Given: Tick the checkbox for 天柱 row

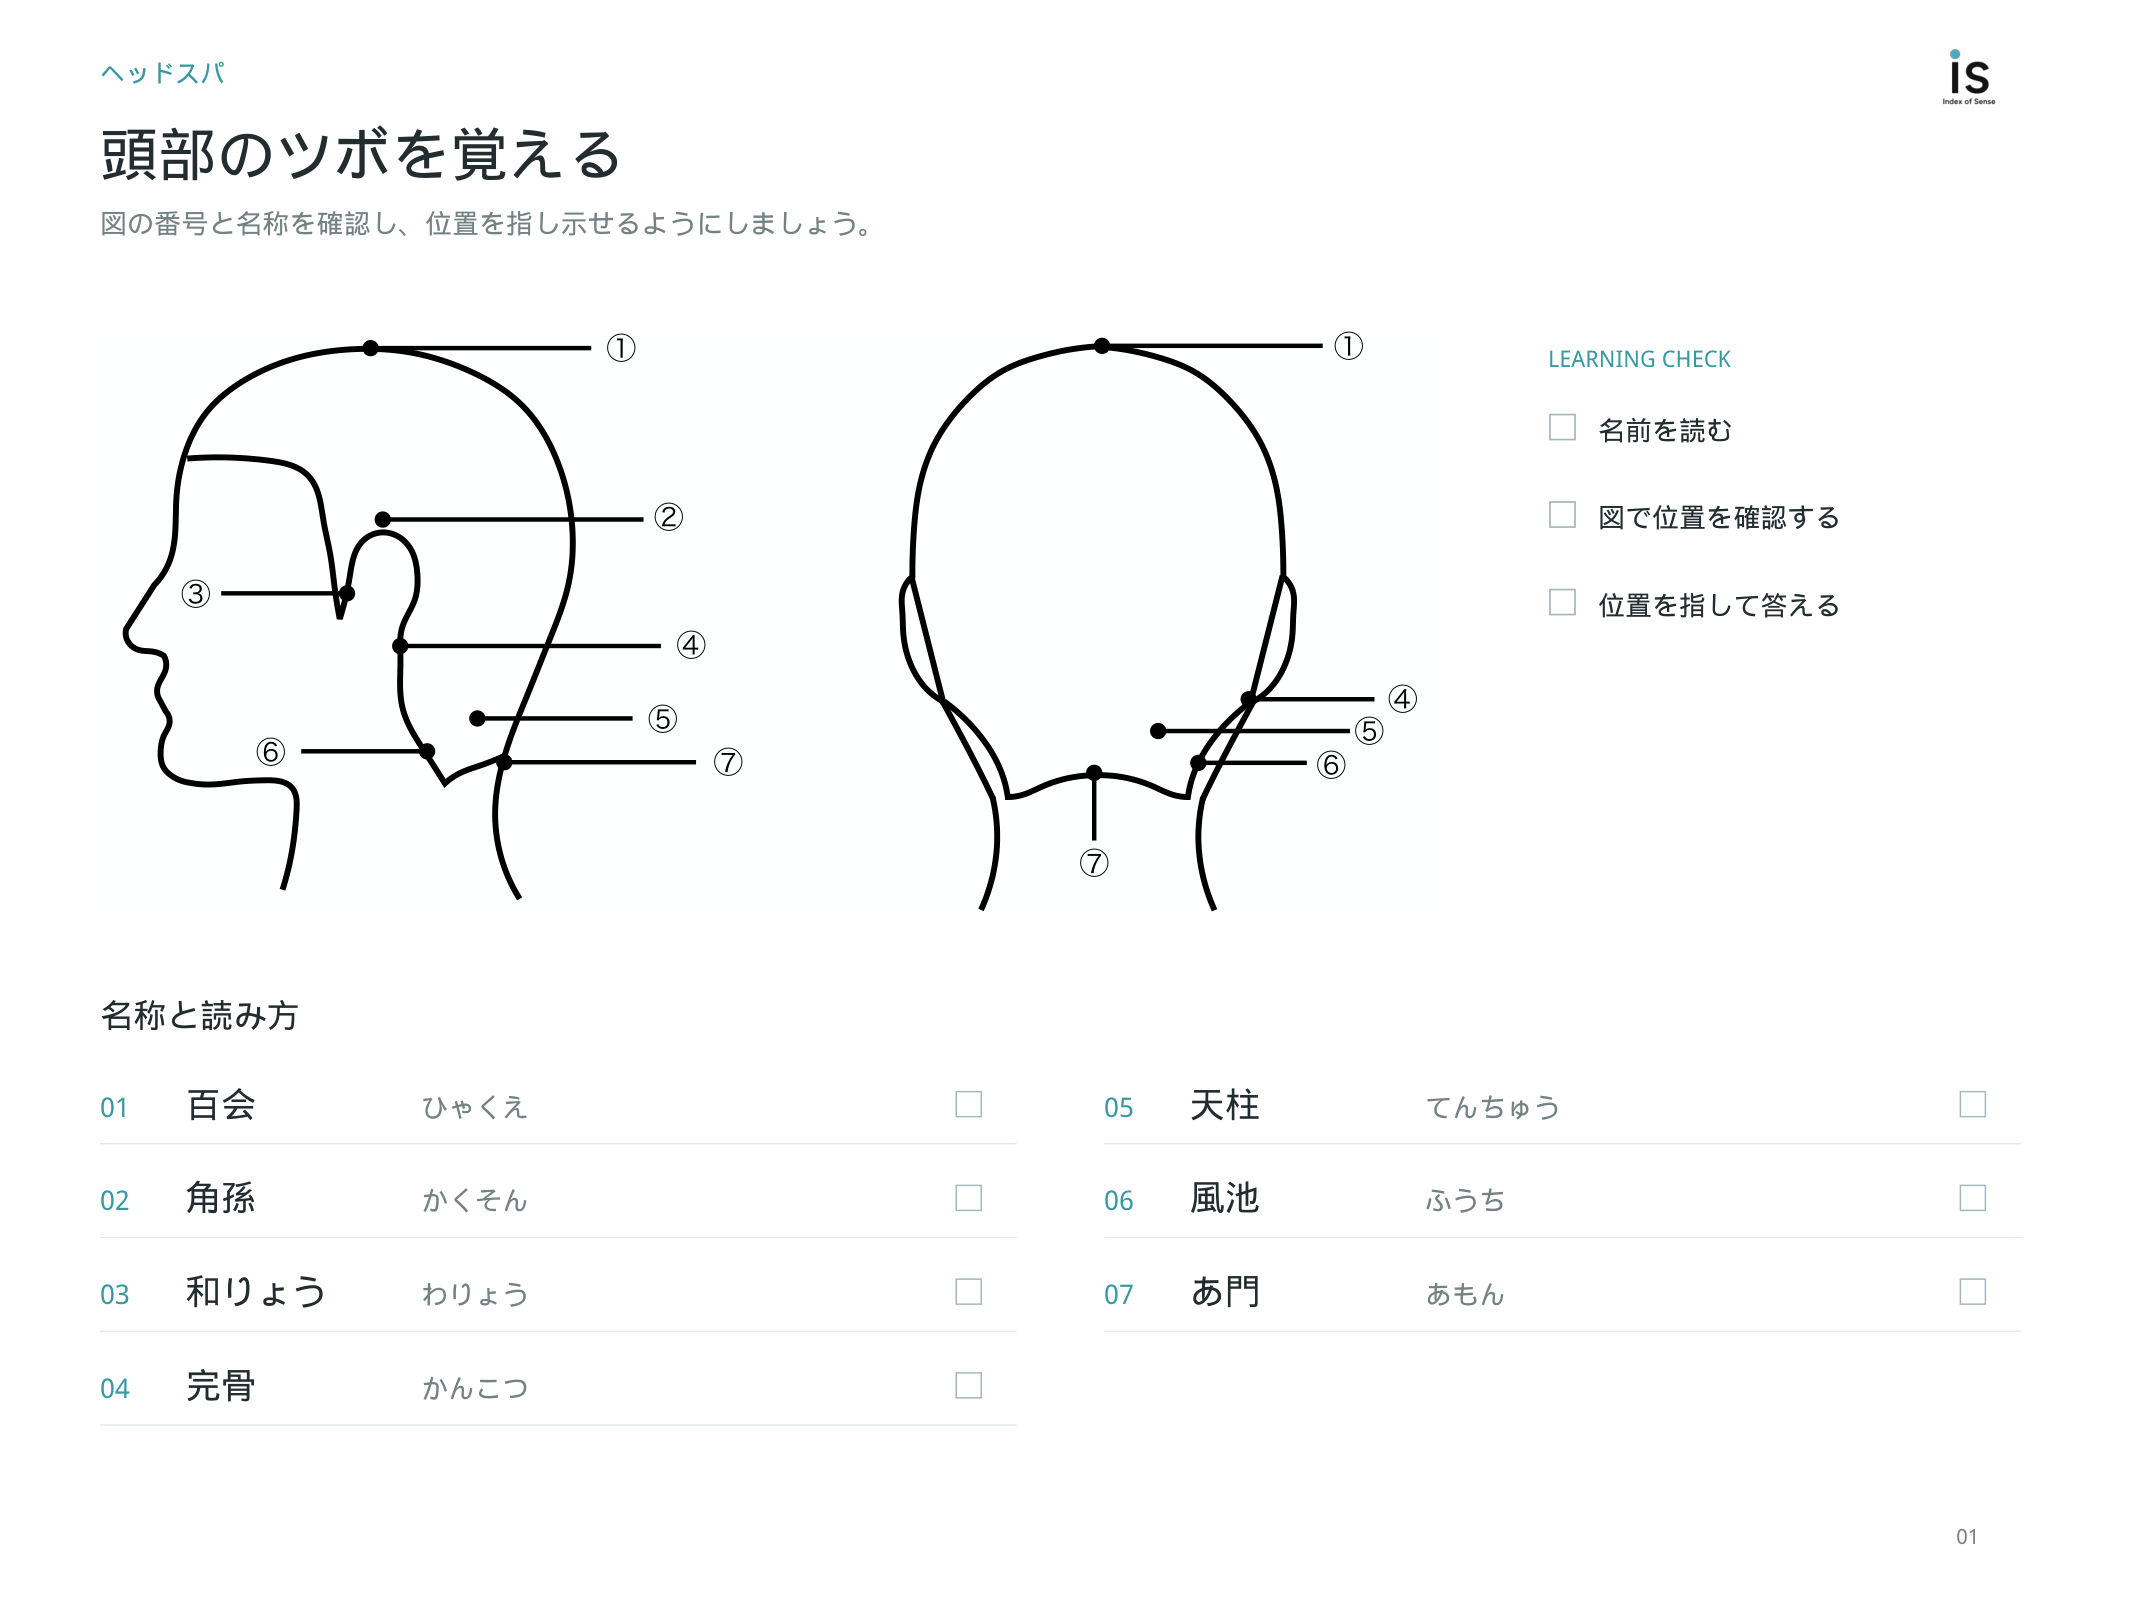Looking at the screenshot, I should click(x=1972, y=1104).
